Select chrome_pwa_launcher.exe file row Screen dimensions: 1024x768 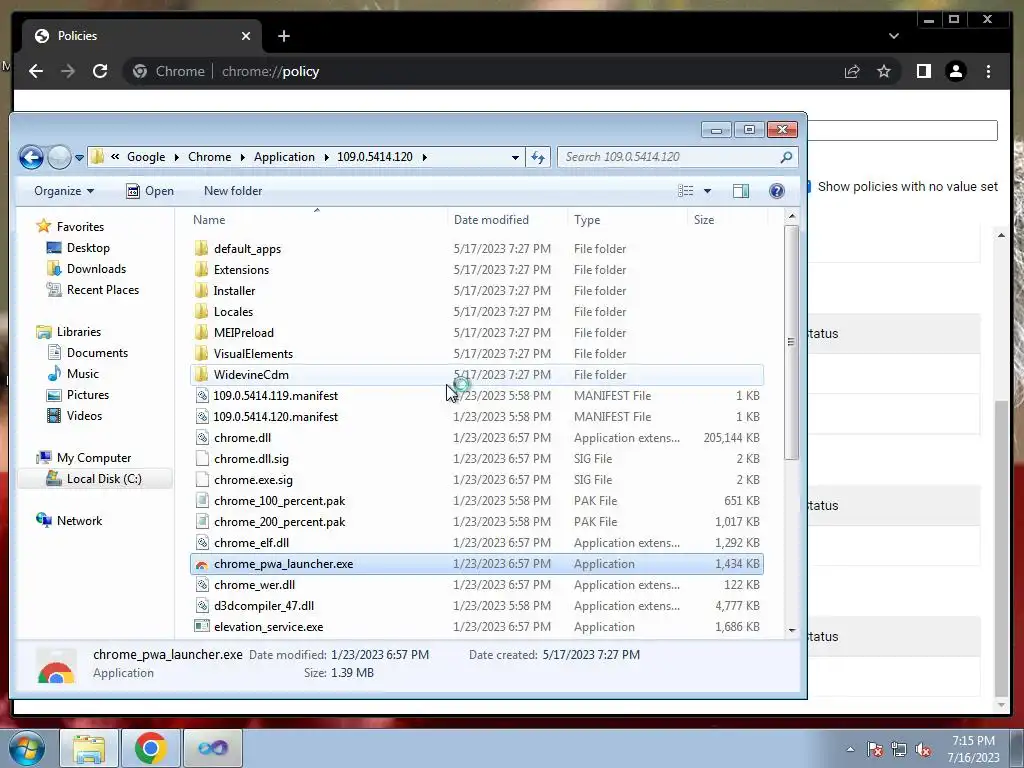pos(477,564)
